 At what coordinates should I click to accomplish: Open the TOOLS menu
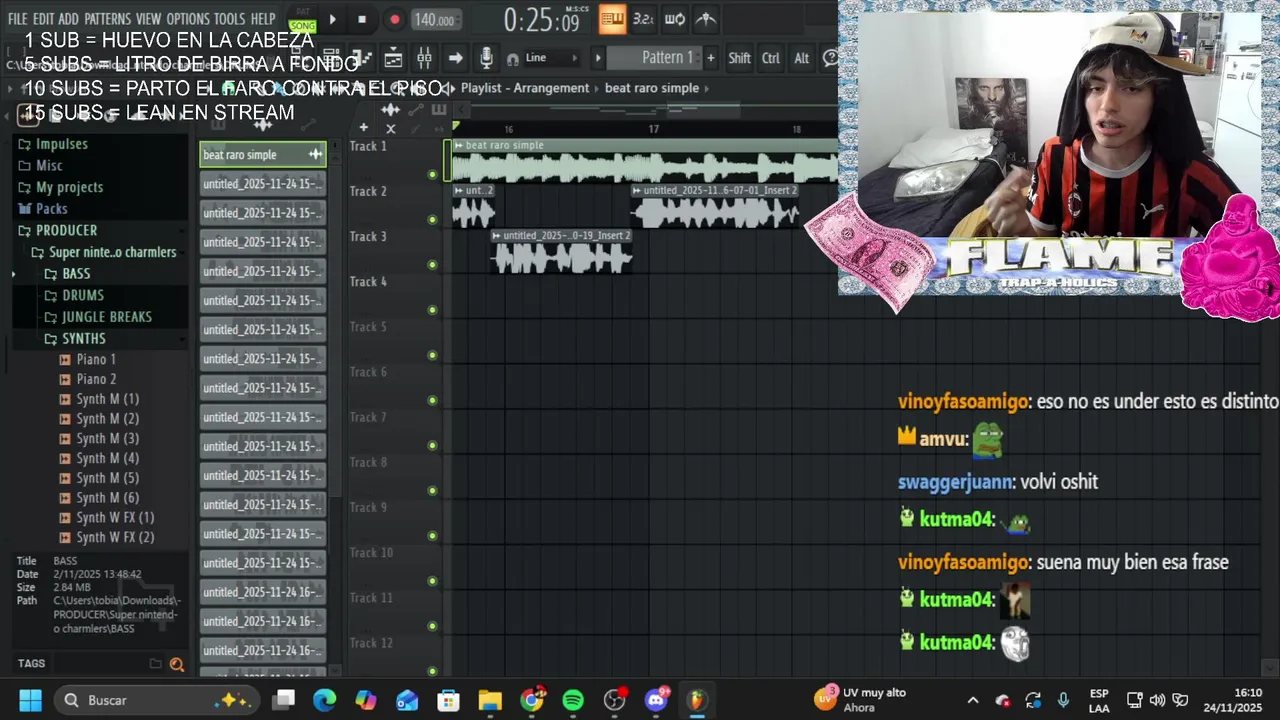click(229, 19)
